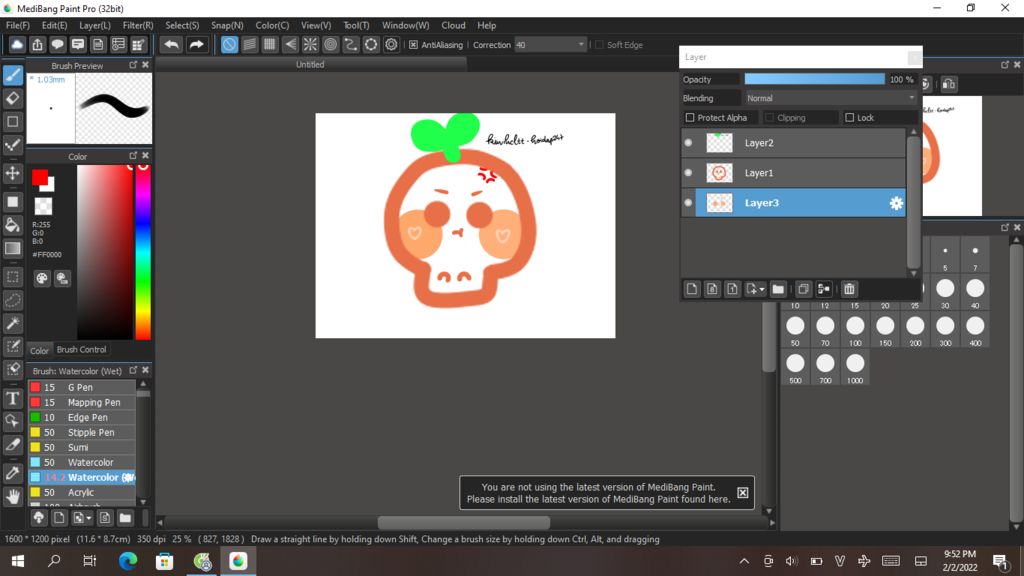Pick brush size 100 preset

855,330
